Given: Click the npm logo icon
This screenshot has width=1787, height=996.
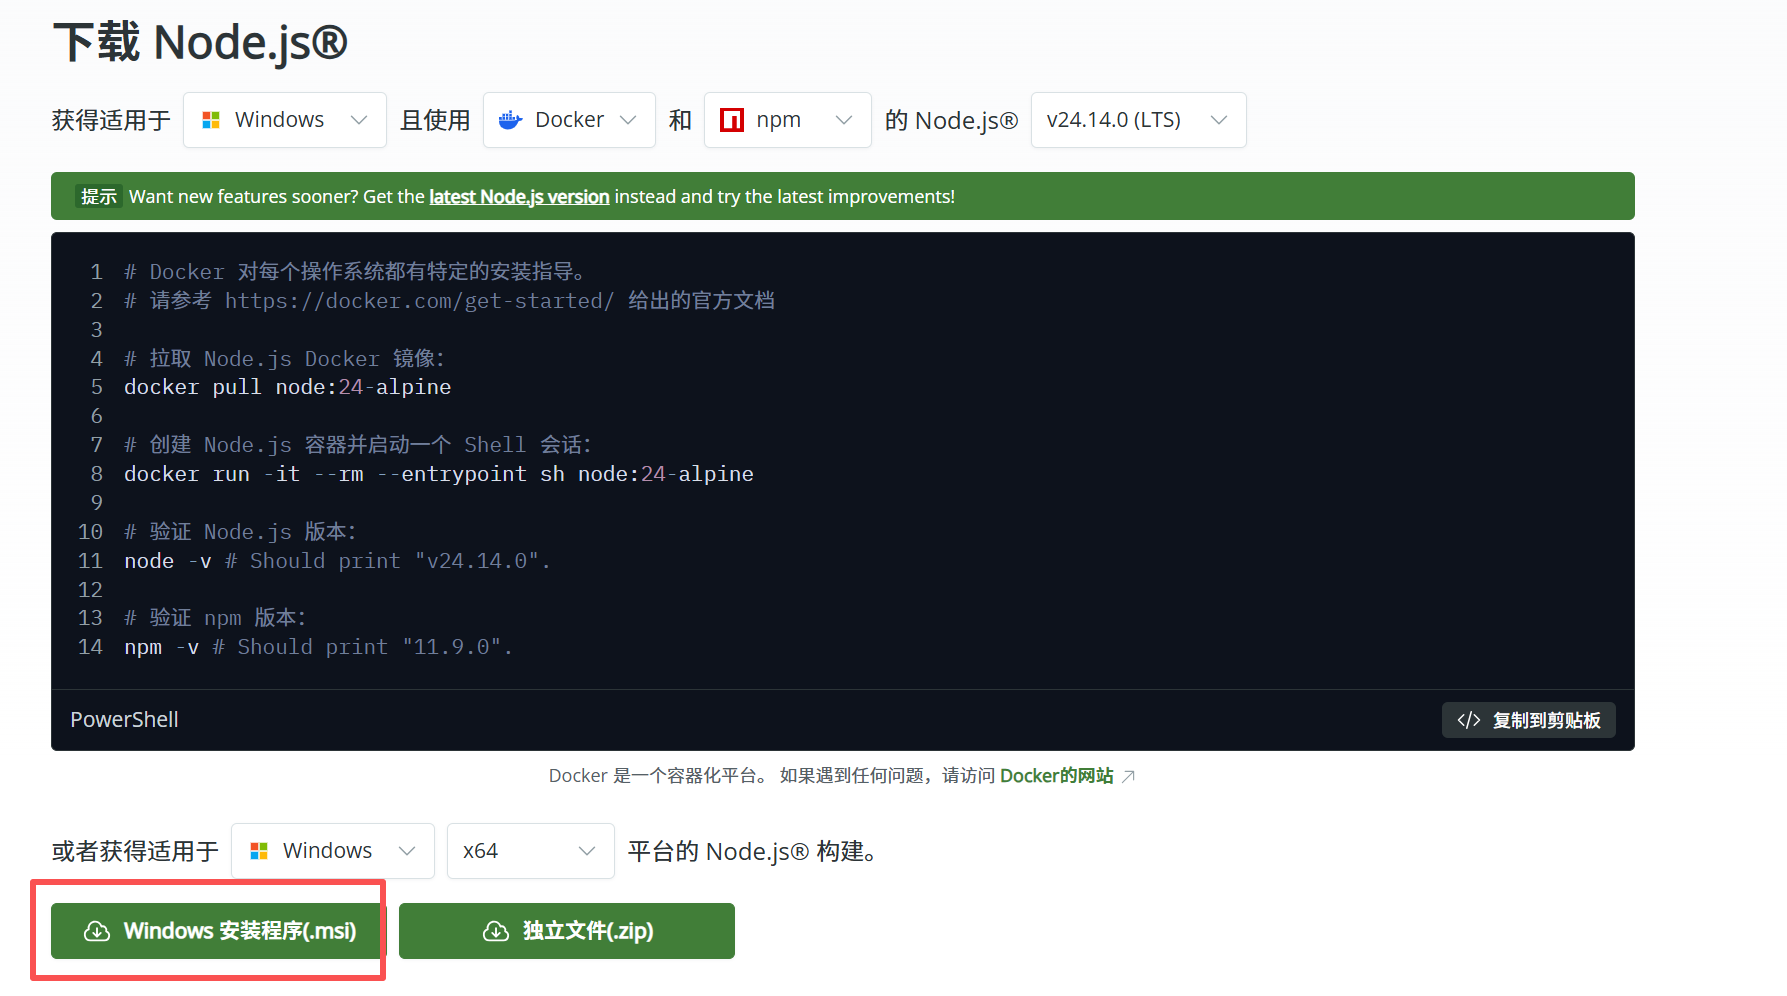Looking at the screenshot, I should click(731, 119).
